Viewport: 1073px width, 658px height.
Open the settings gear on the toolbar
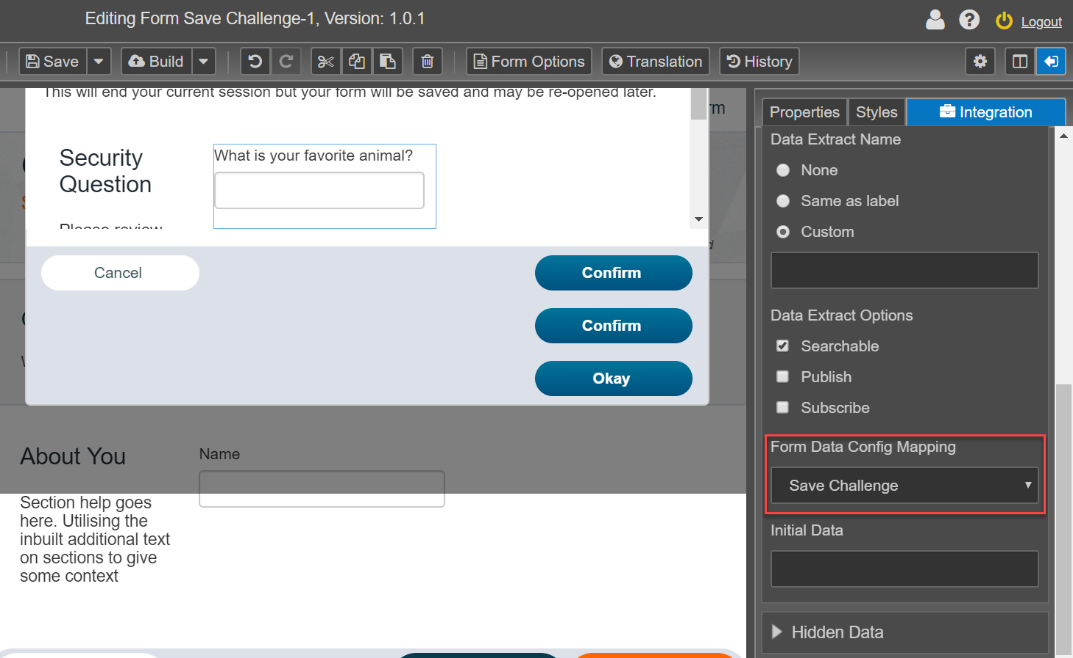coord(980,61)
